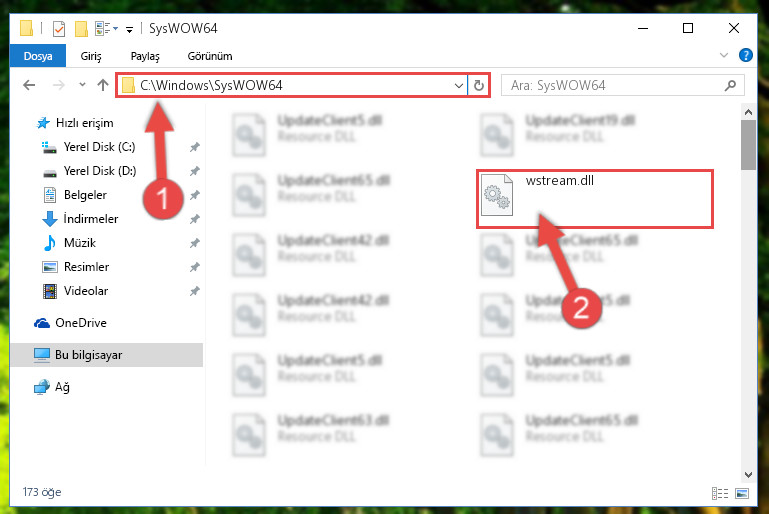Click the search magnifier icon

click(730, 85)
